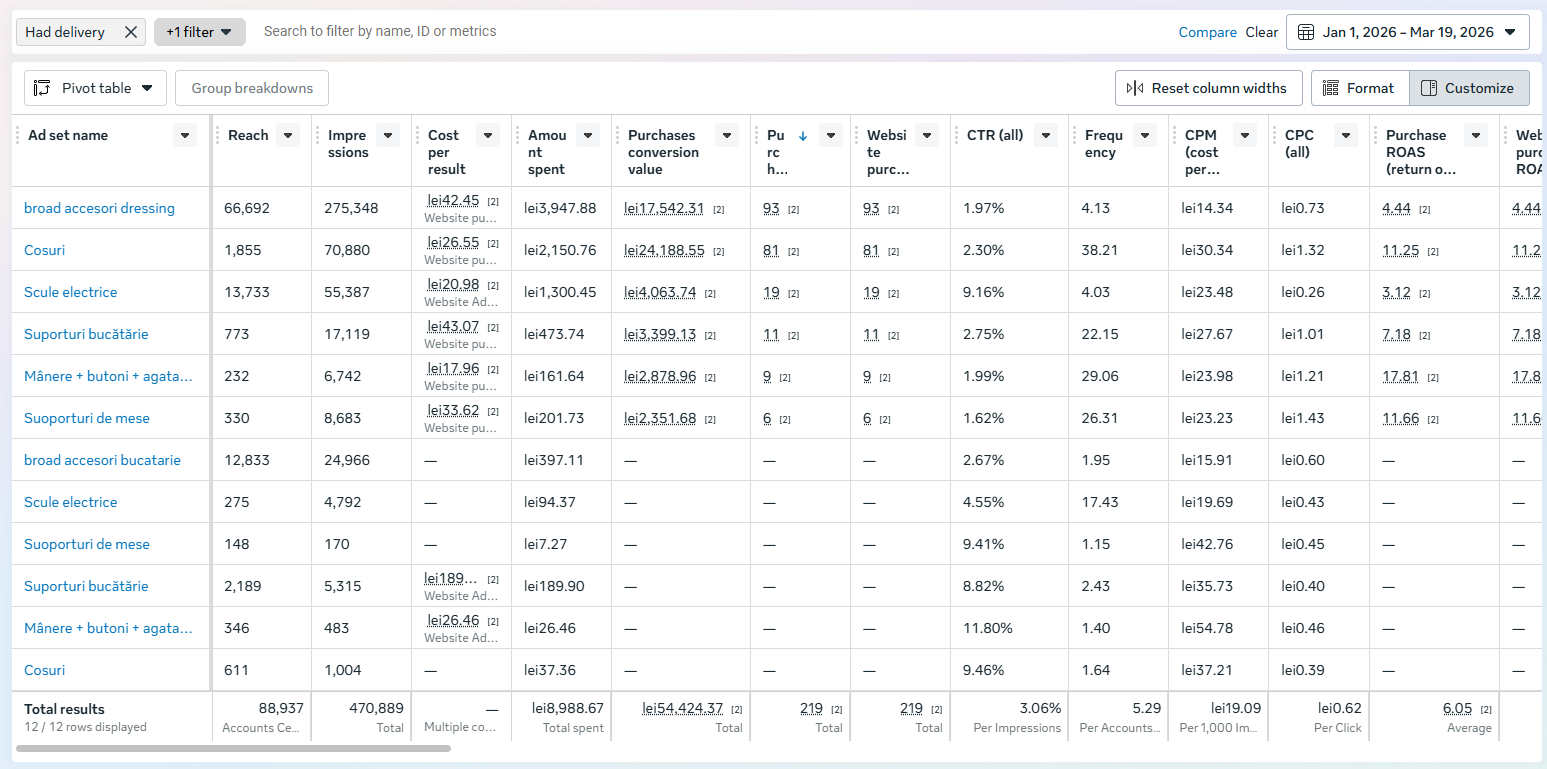The image size is (1547, 769).
Task: Click the calendar icon in date picker
Action: 1306,32
